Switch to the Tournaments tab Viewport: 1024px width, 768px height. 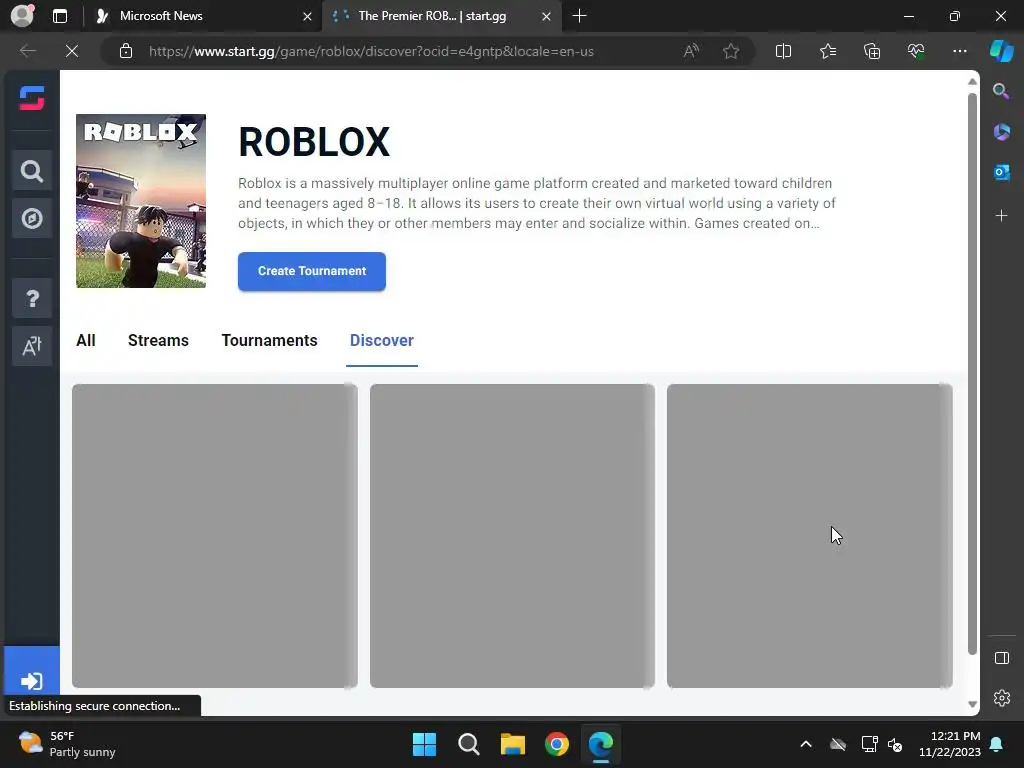[269, 340]
